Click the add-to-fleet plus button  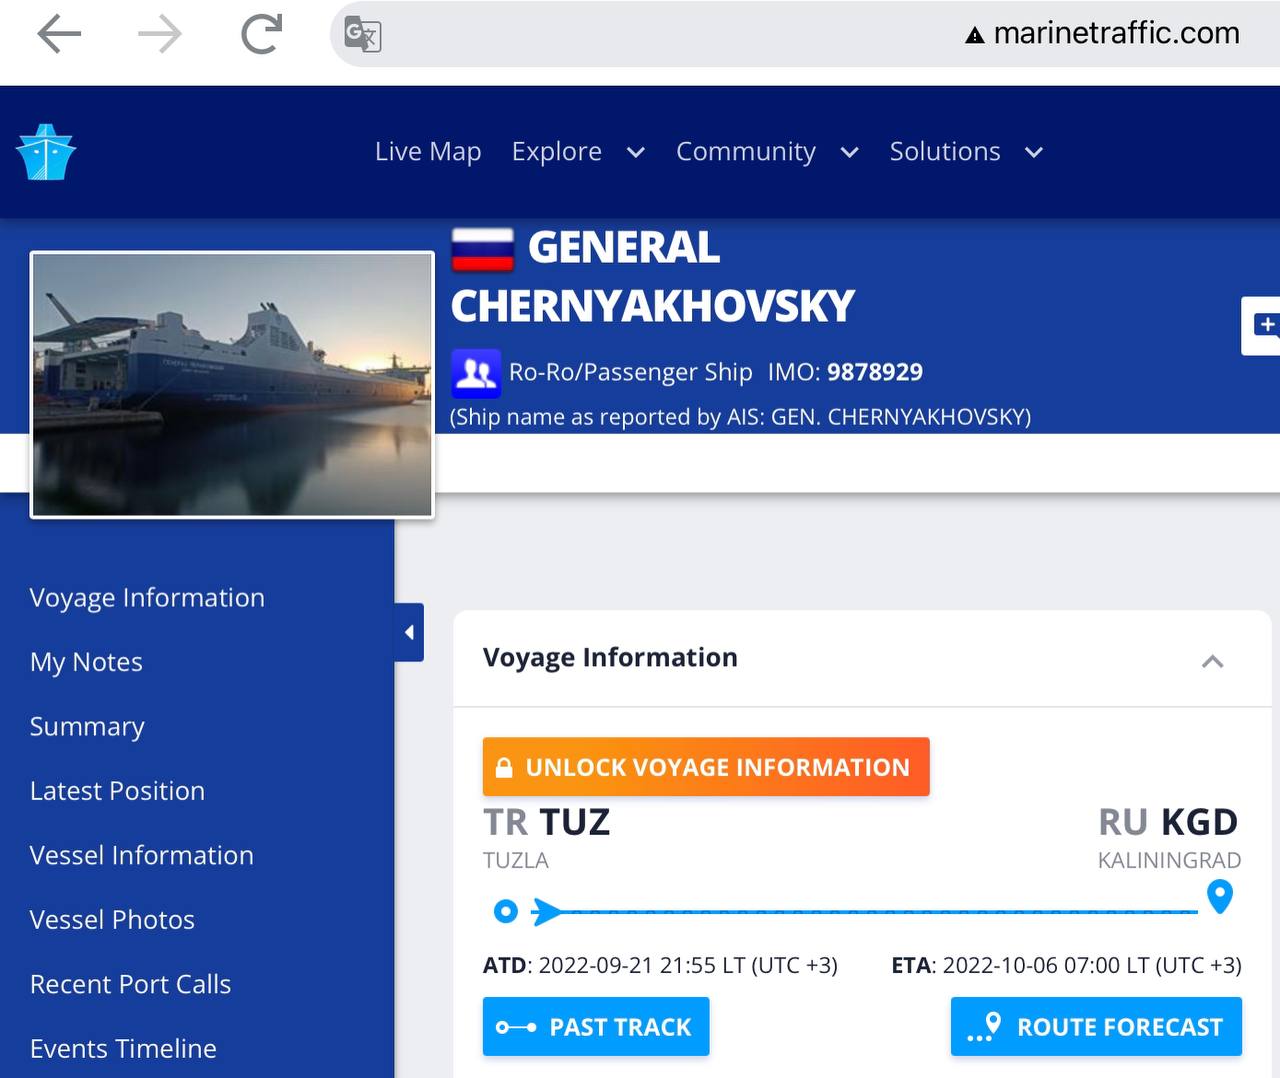(x=1263, y=325)
